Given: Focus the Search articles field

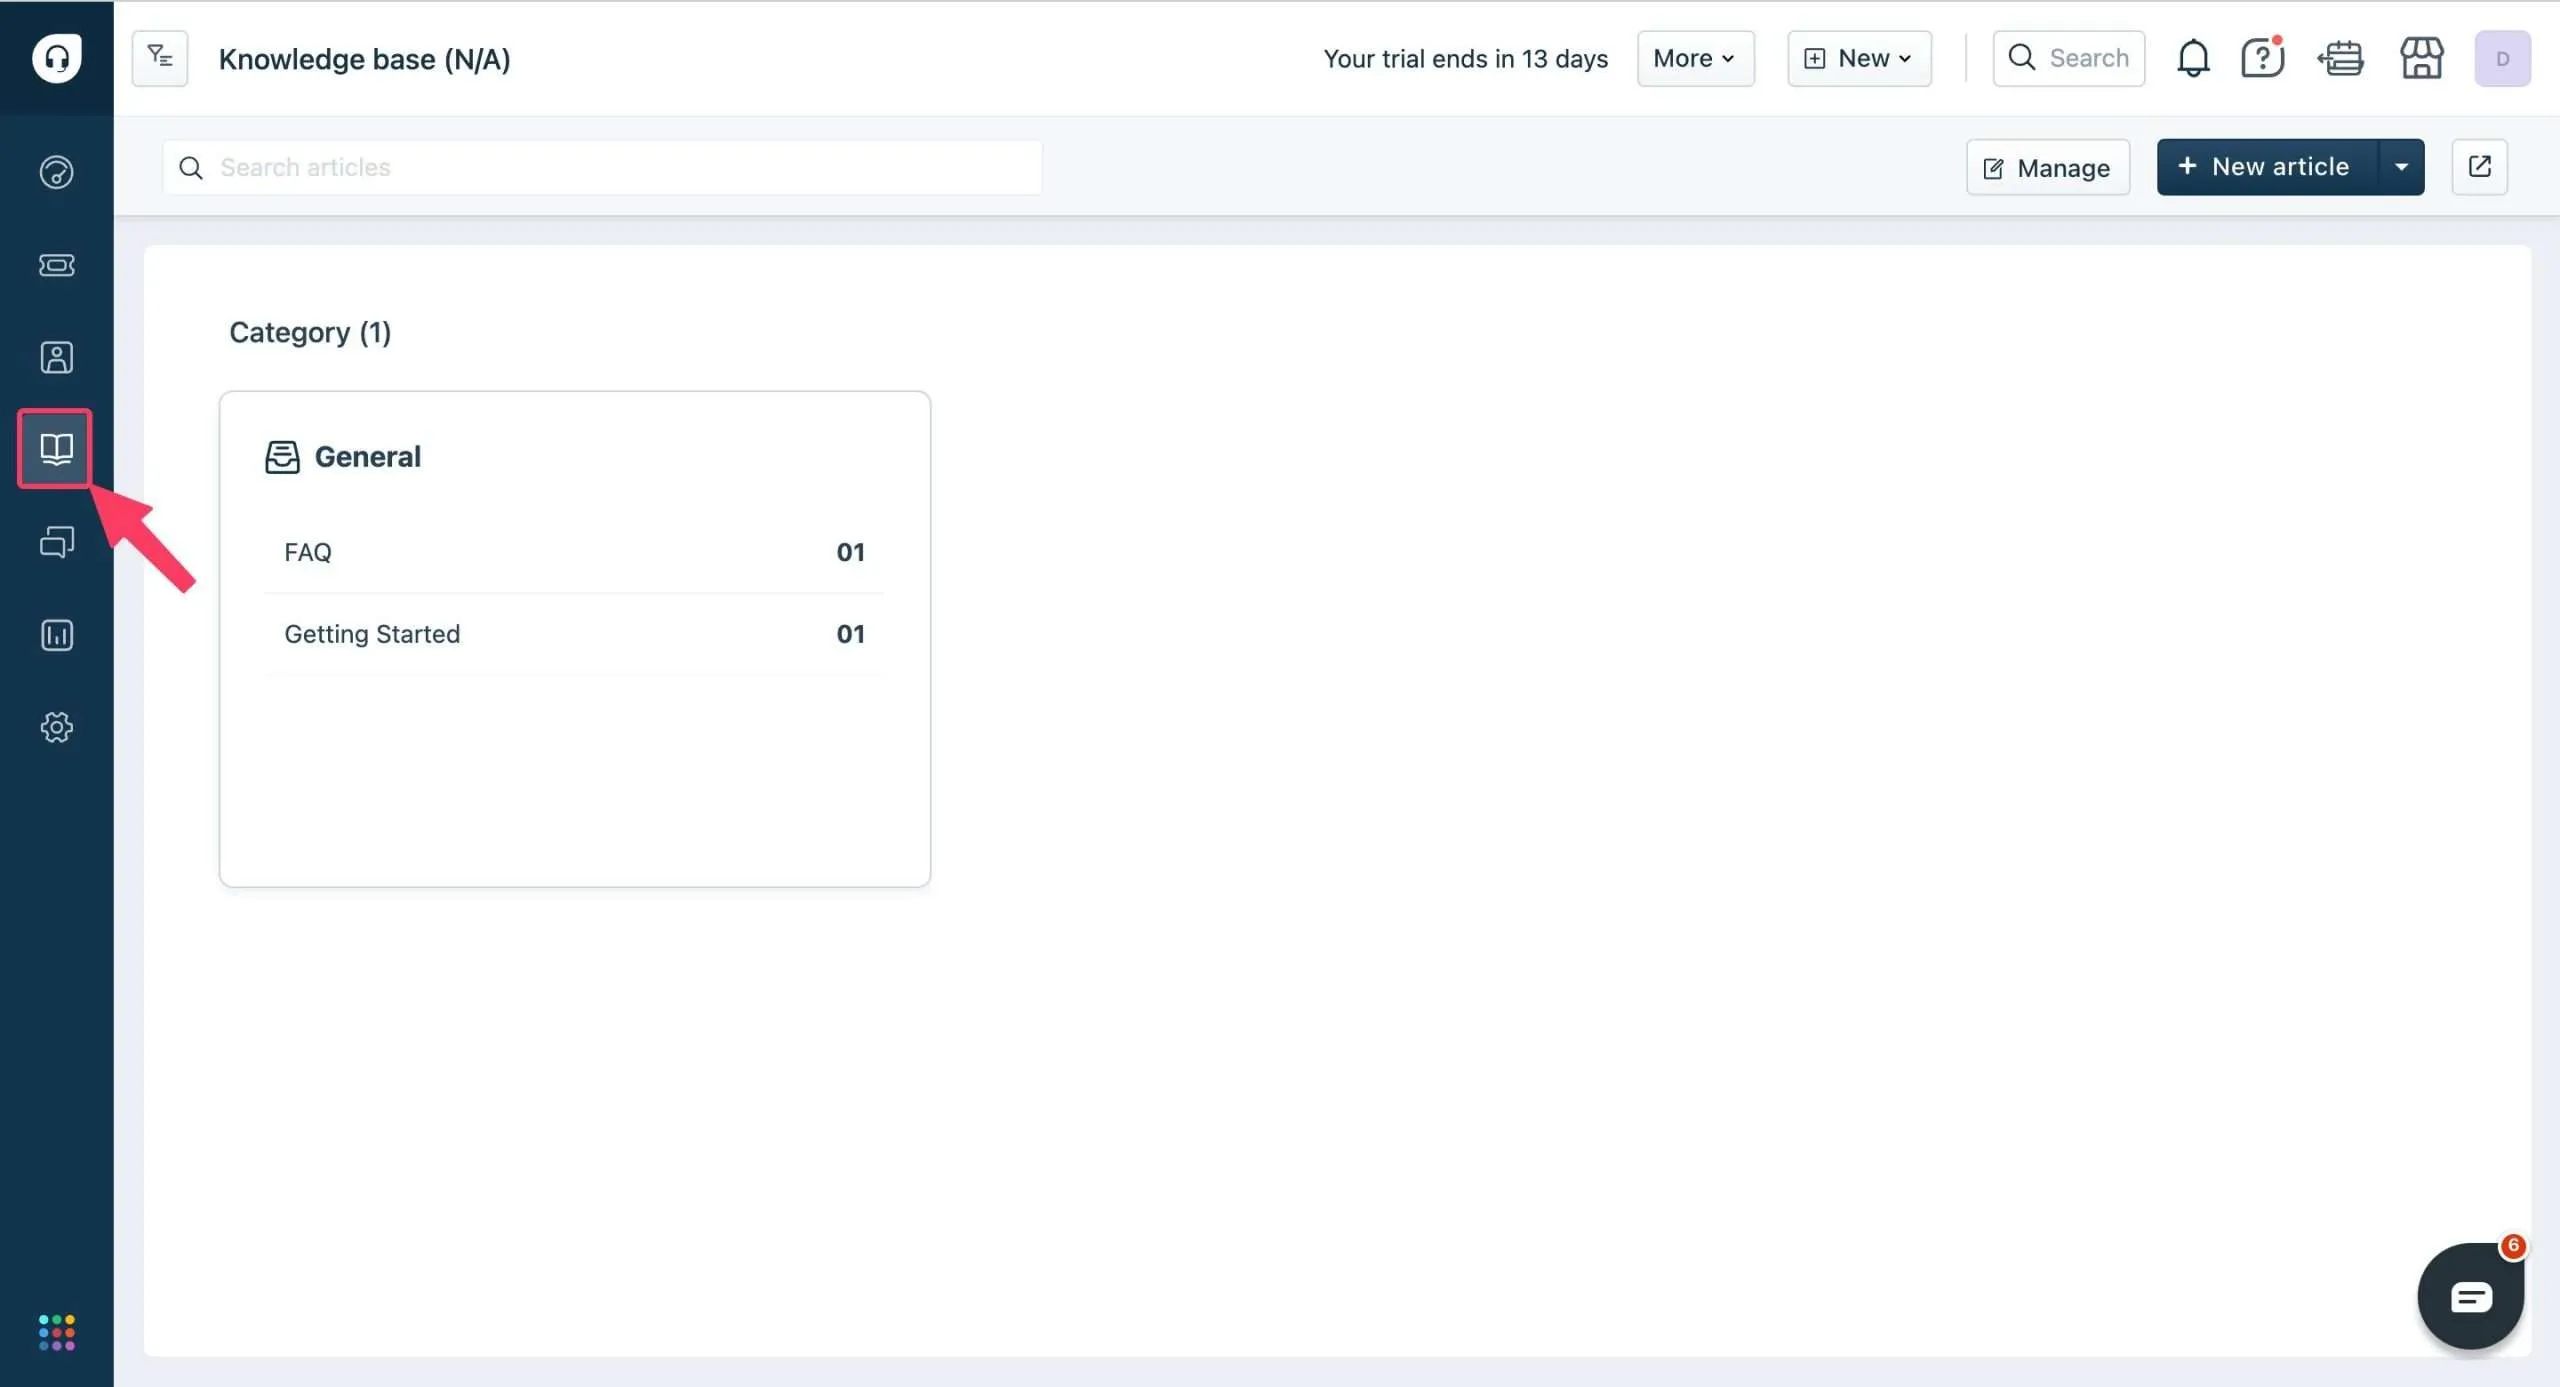Looking at the screenshot, I should pos(602,167).
